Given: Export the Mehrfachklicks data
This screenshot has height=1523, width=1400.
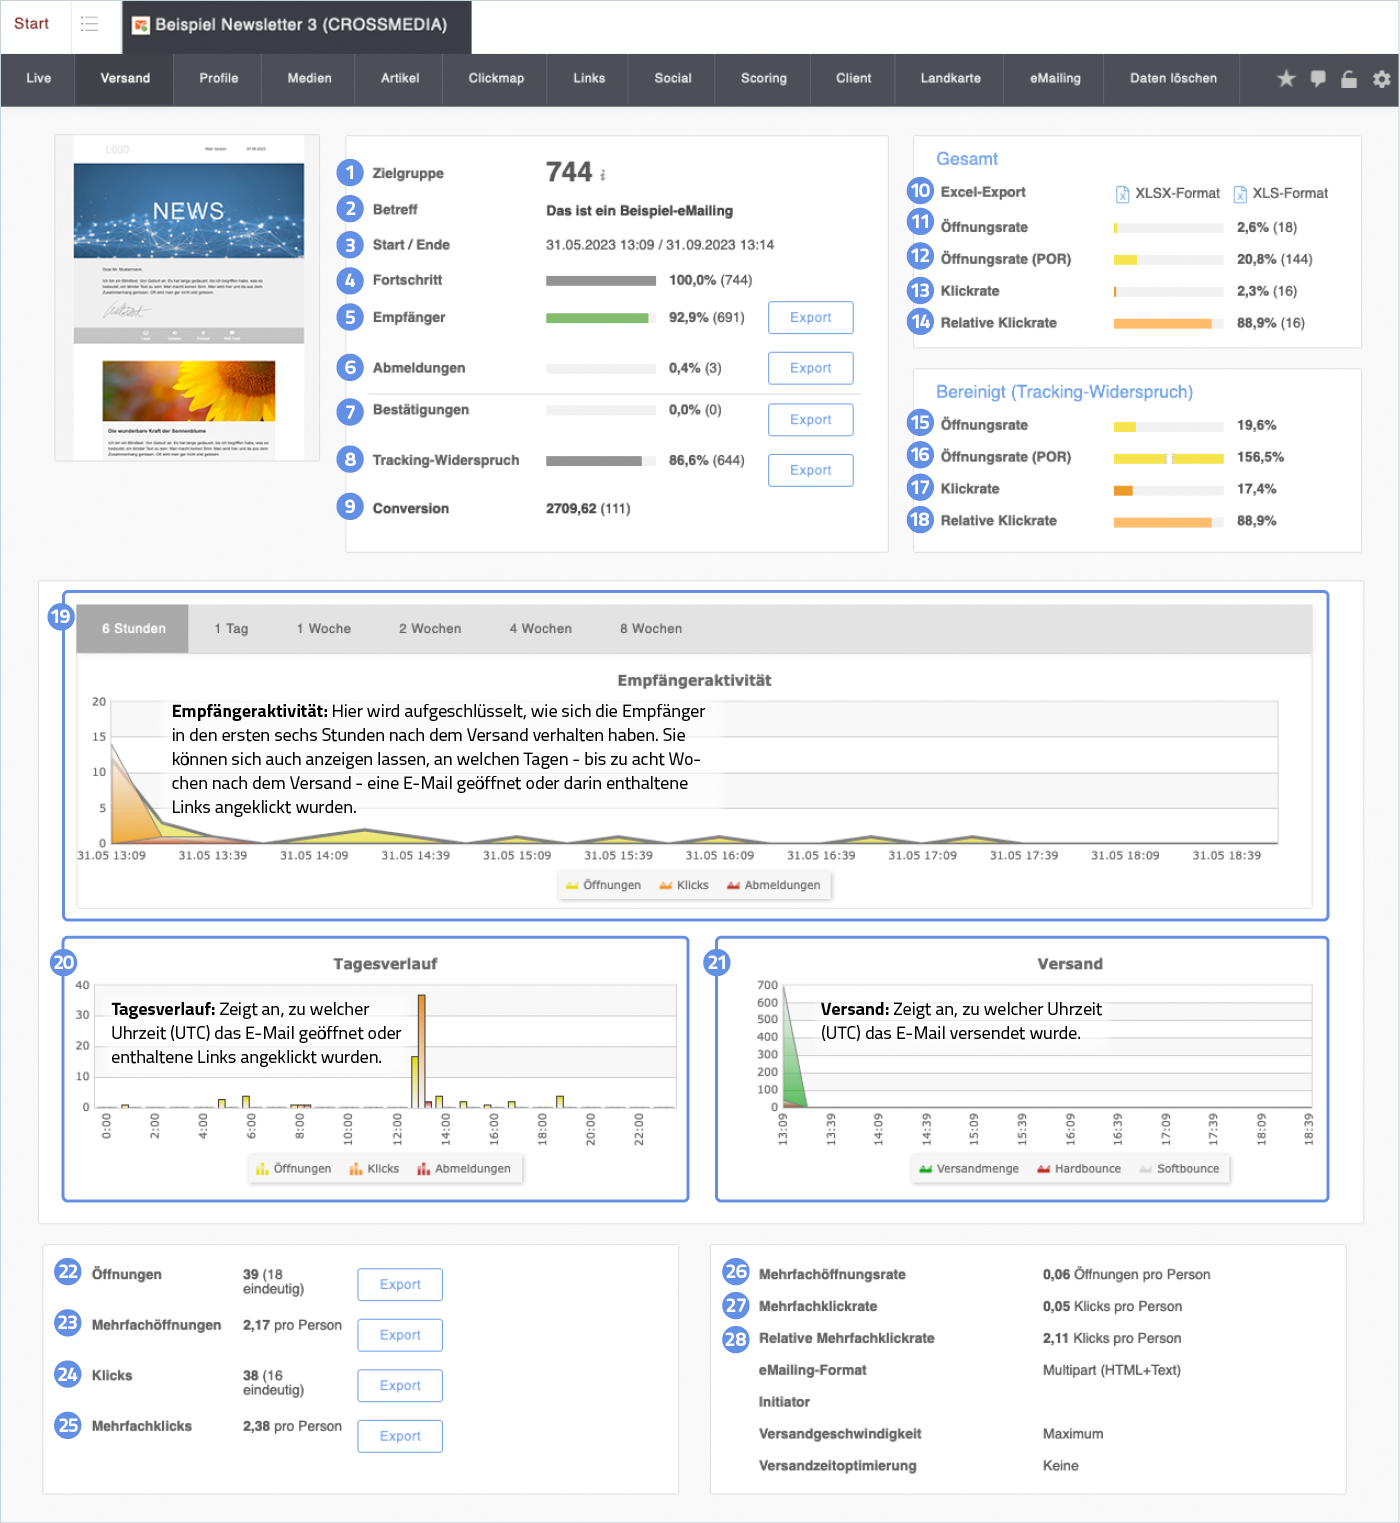Looking at the screenshot, I should point(400,1436).
